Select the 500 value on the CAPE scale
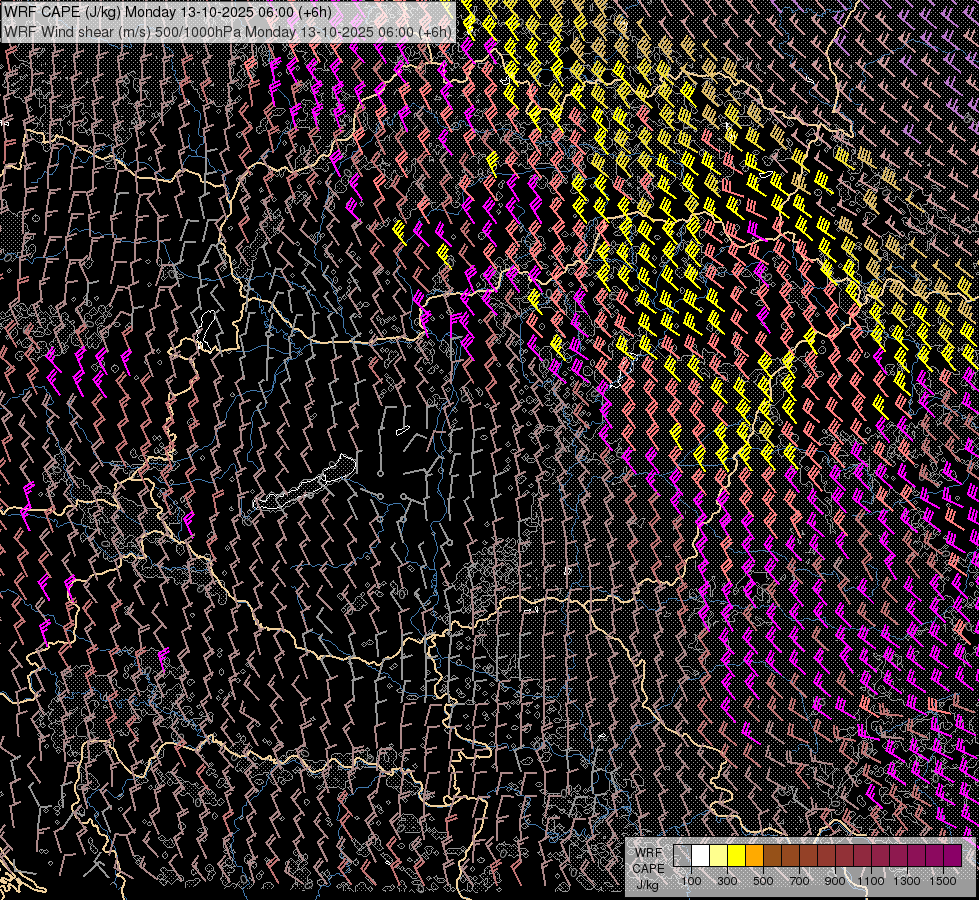 [x=763, y=881]
